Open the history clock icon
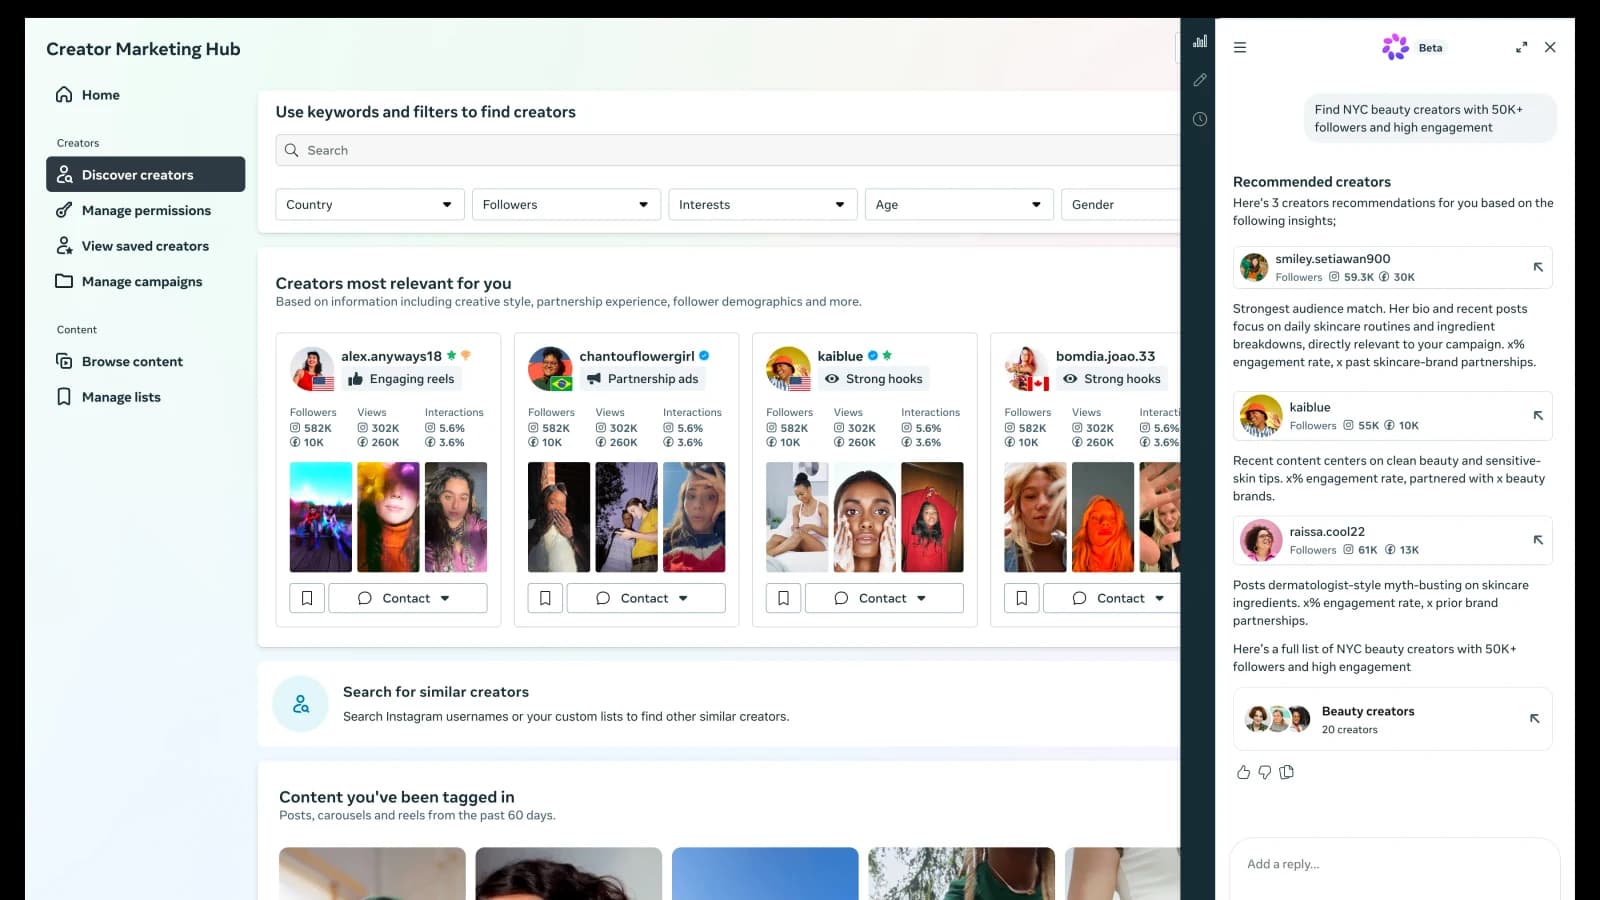 pos(1200,119)
